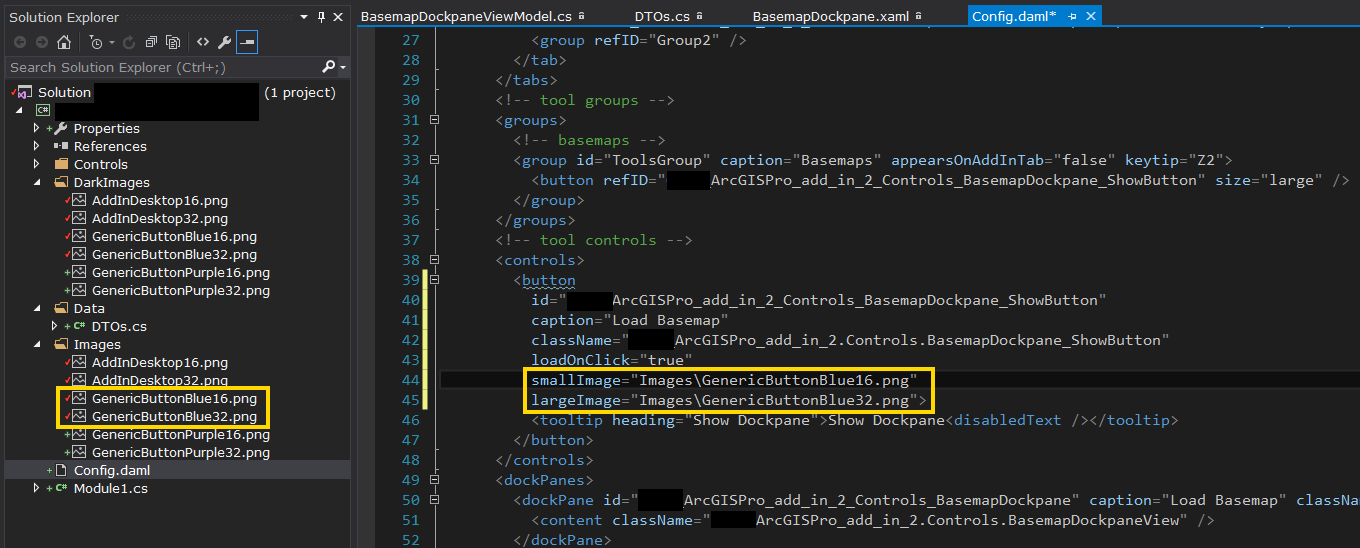Expand the References node
Viewport: 1360px width, 548px height.
[x=37, y=146]
